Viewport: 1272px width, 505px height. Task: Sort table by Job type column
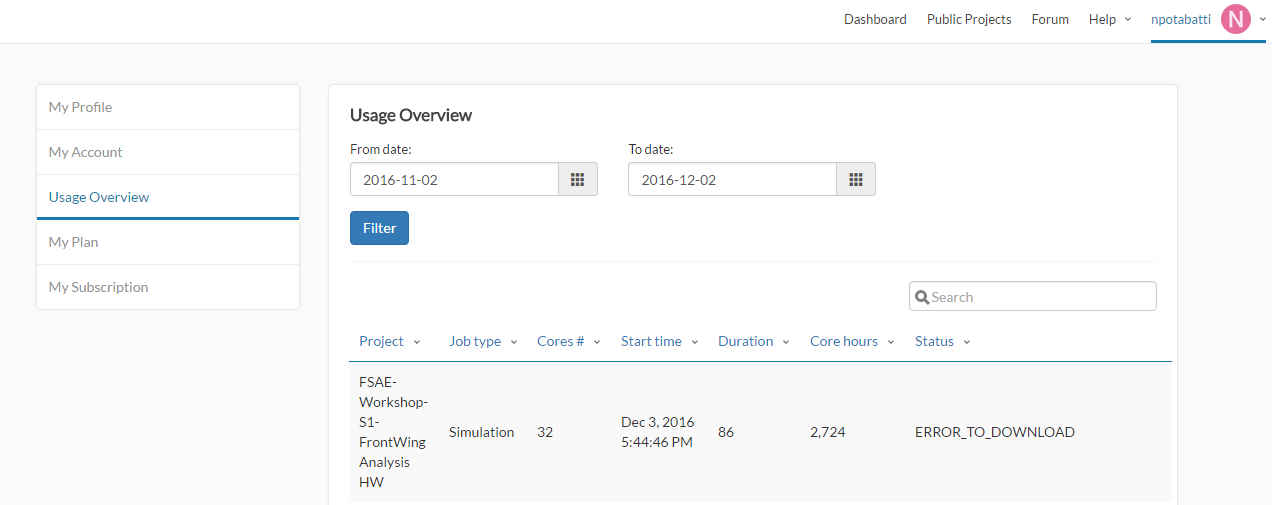(483, 341)
